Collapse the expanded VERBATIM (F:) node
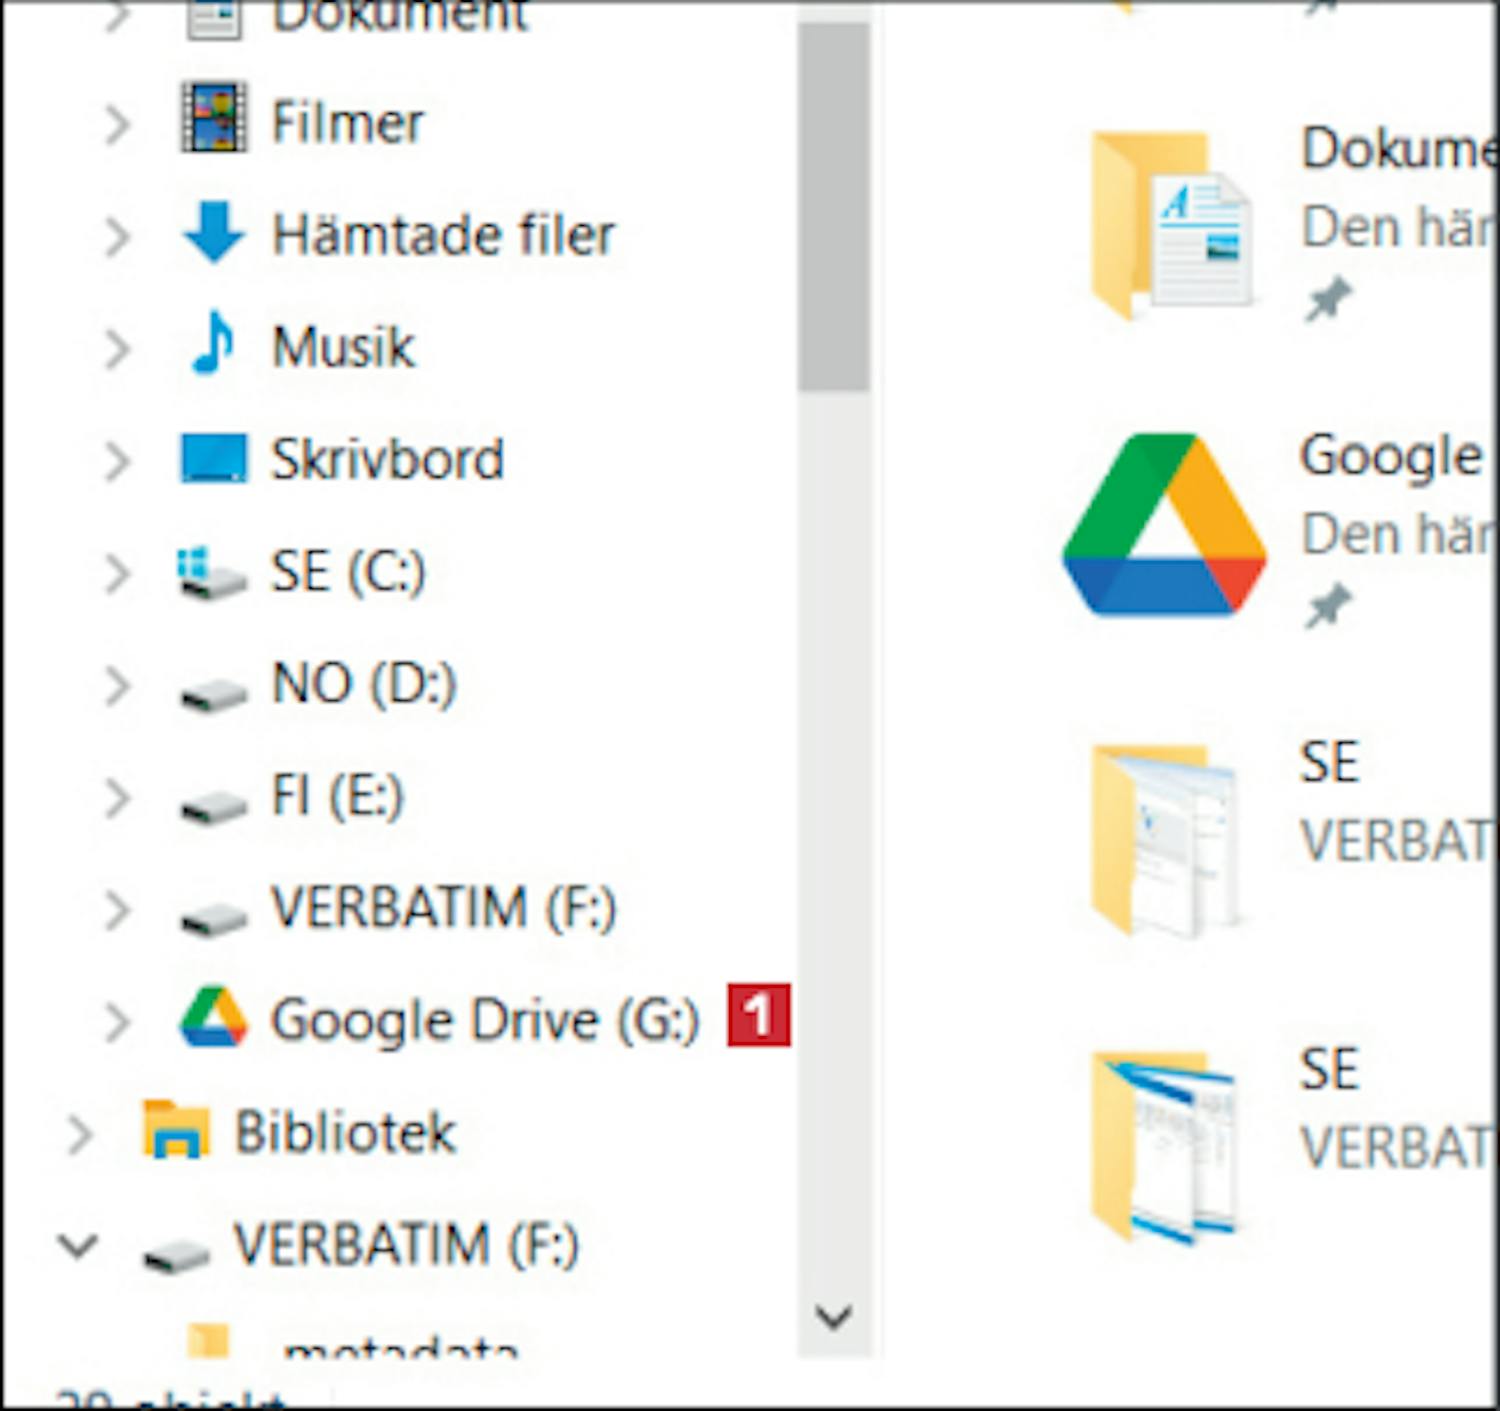 [x=77, y=1245]
